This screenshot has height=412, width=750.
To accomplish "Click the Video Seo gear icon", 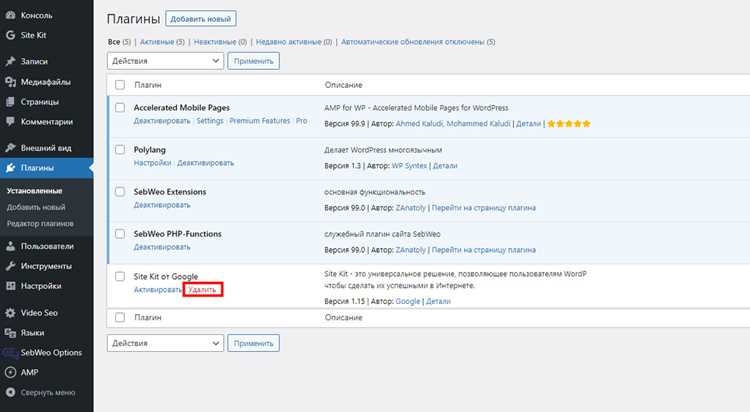I will (x=10, y=312).
